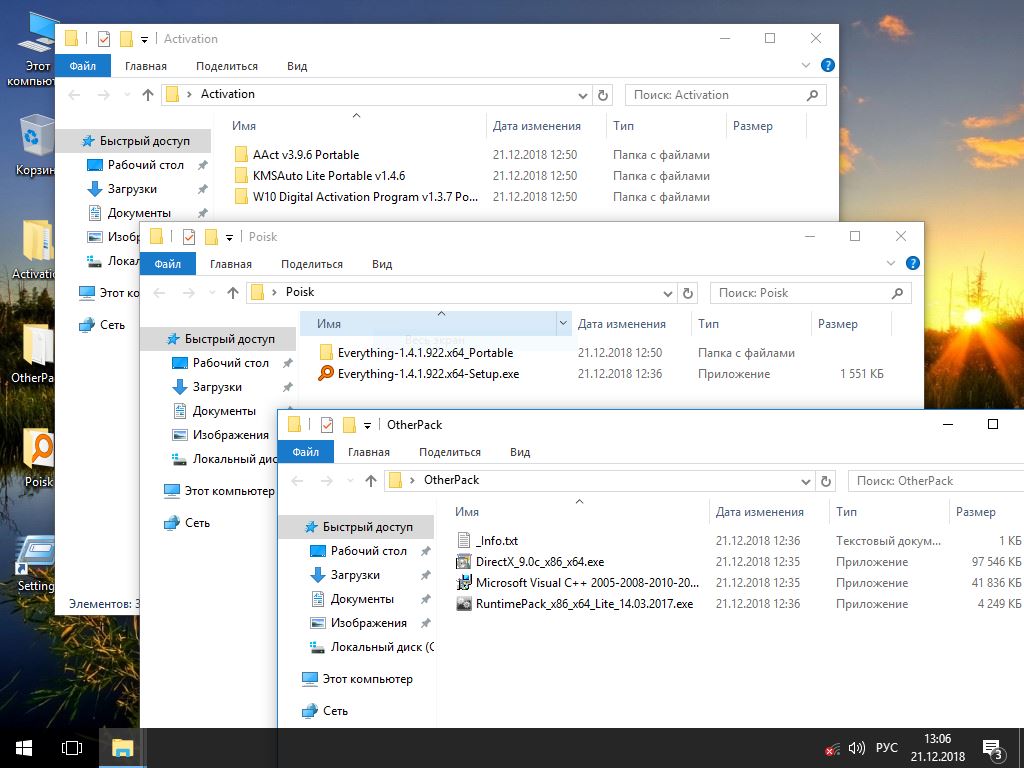Screen dimensions: 1024x768
Task: Open quick access toolbar dropdown in Activation
Action: click(x=144, y=40)
